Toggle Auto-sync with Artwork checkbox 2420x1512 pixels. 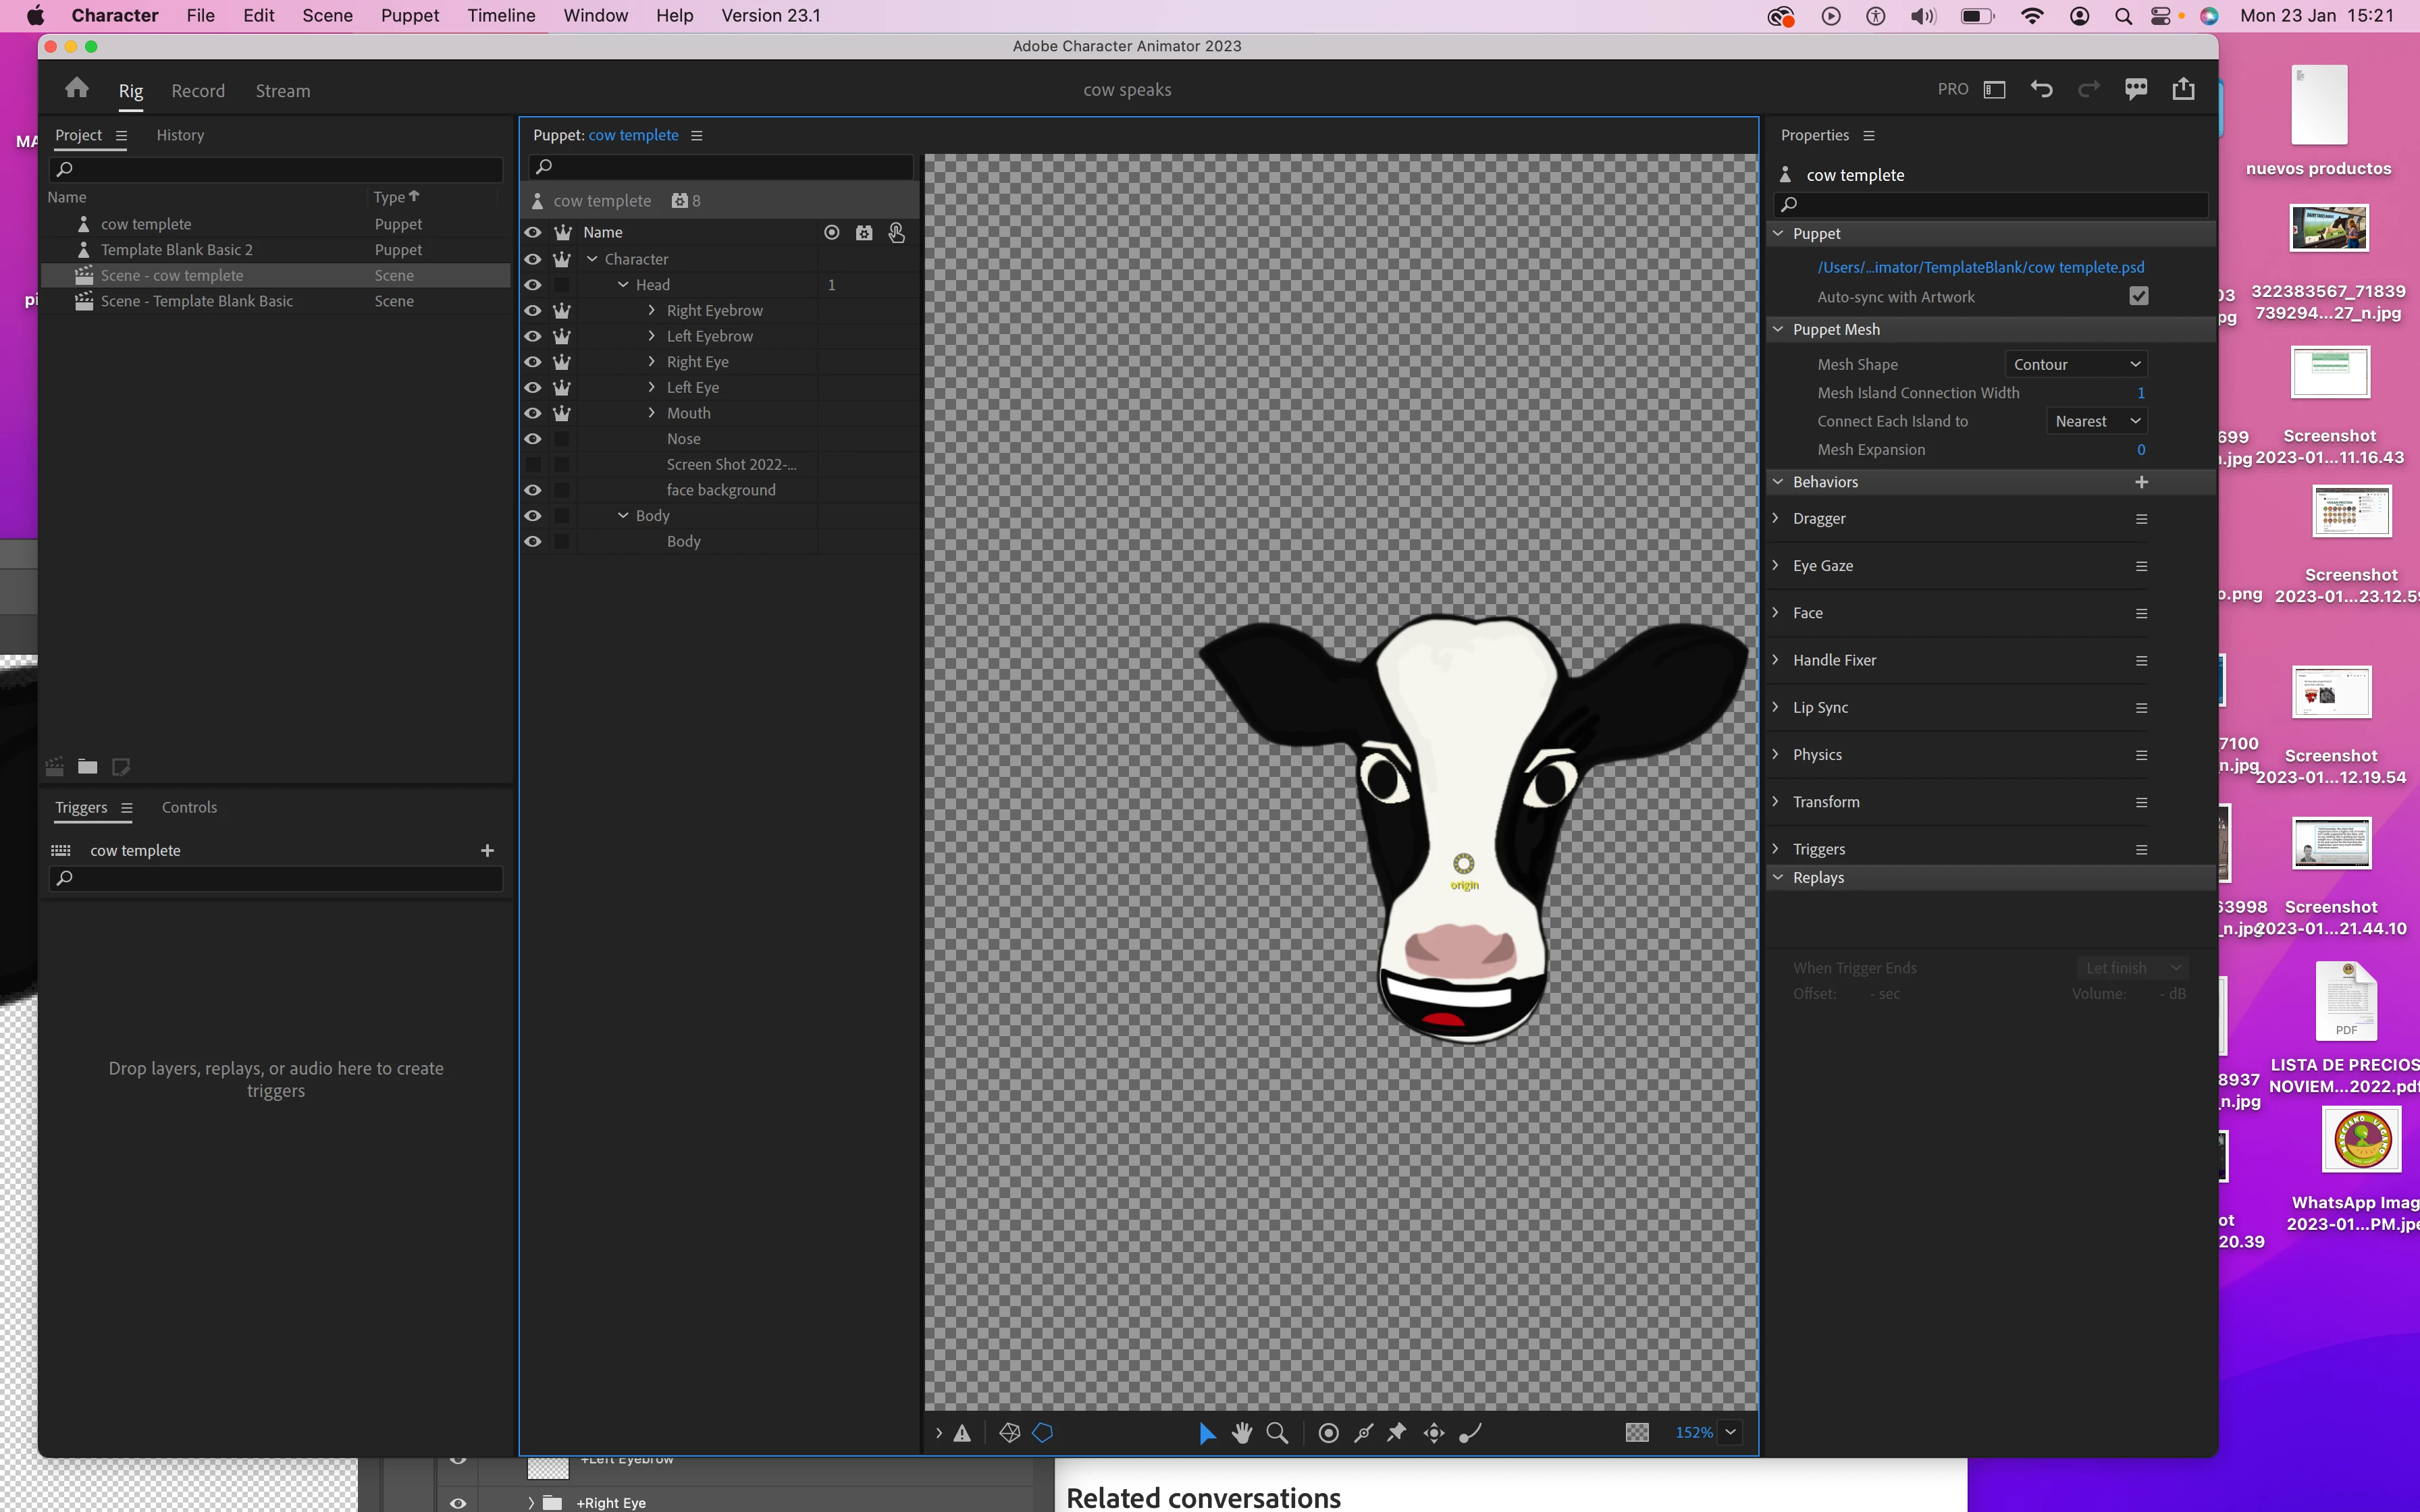2138,296
